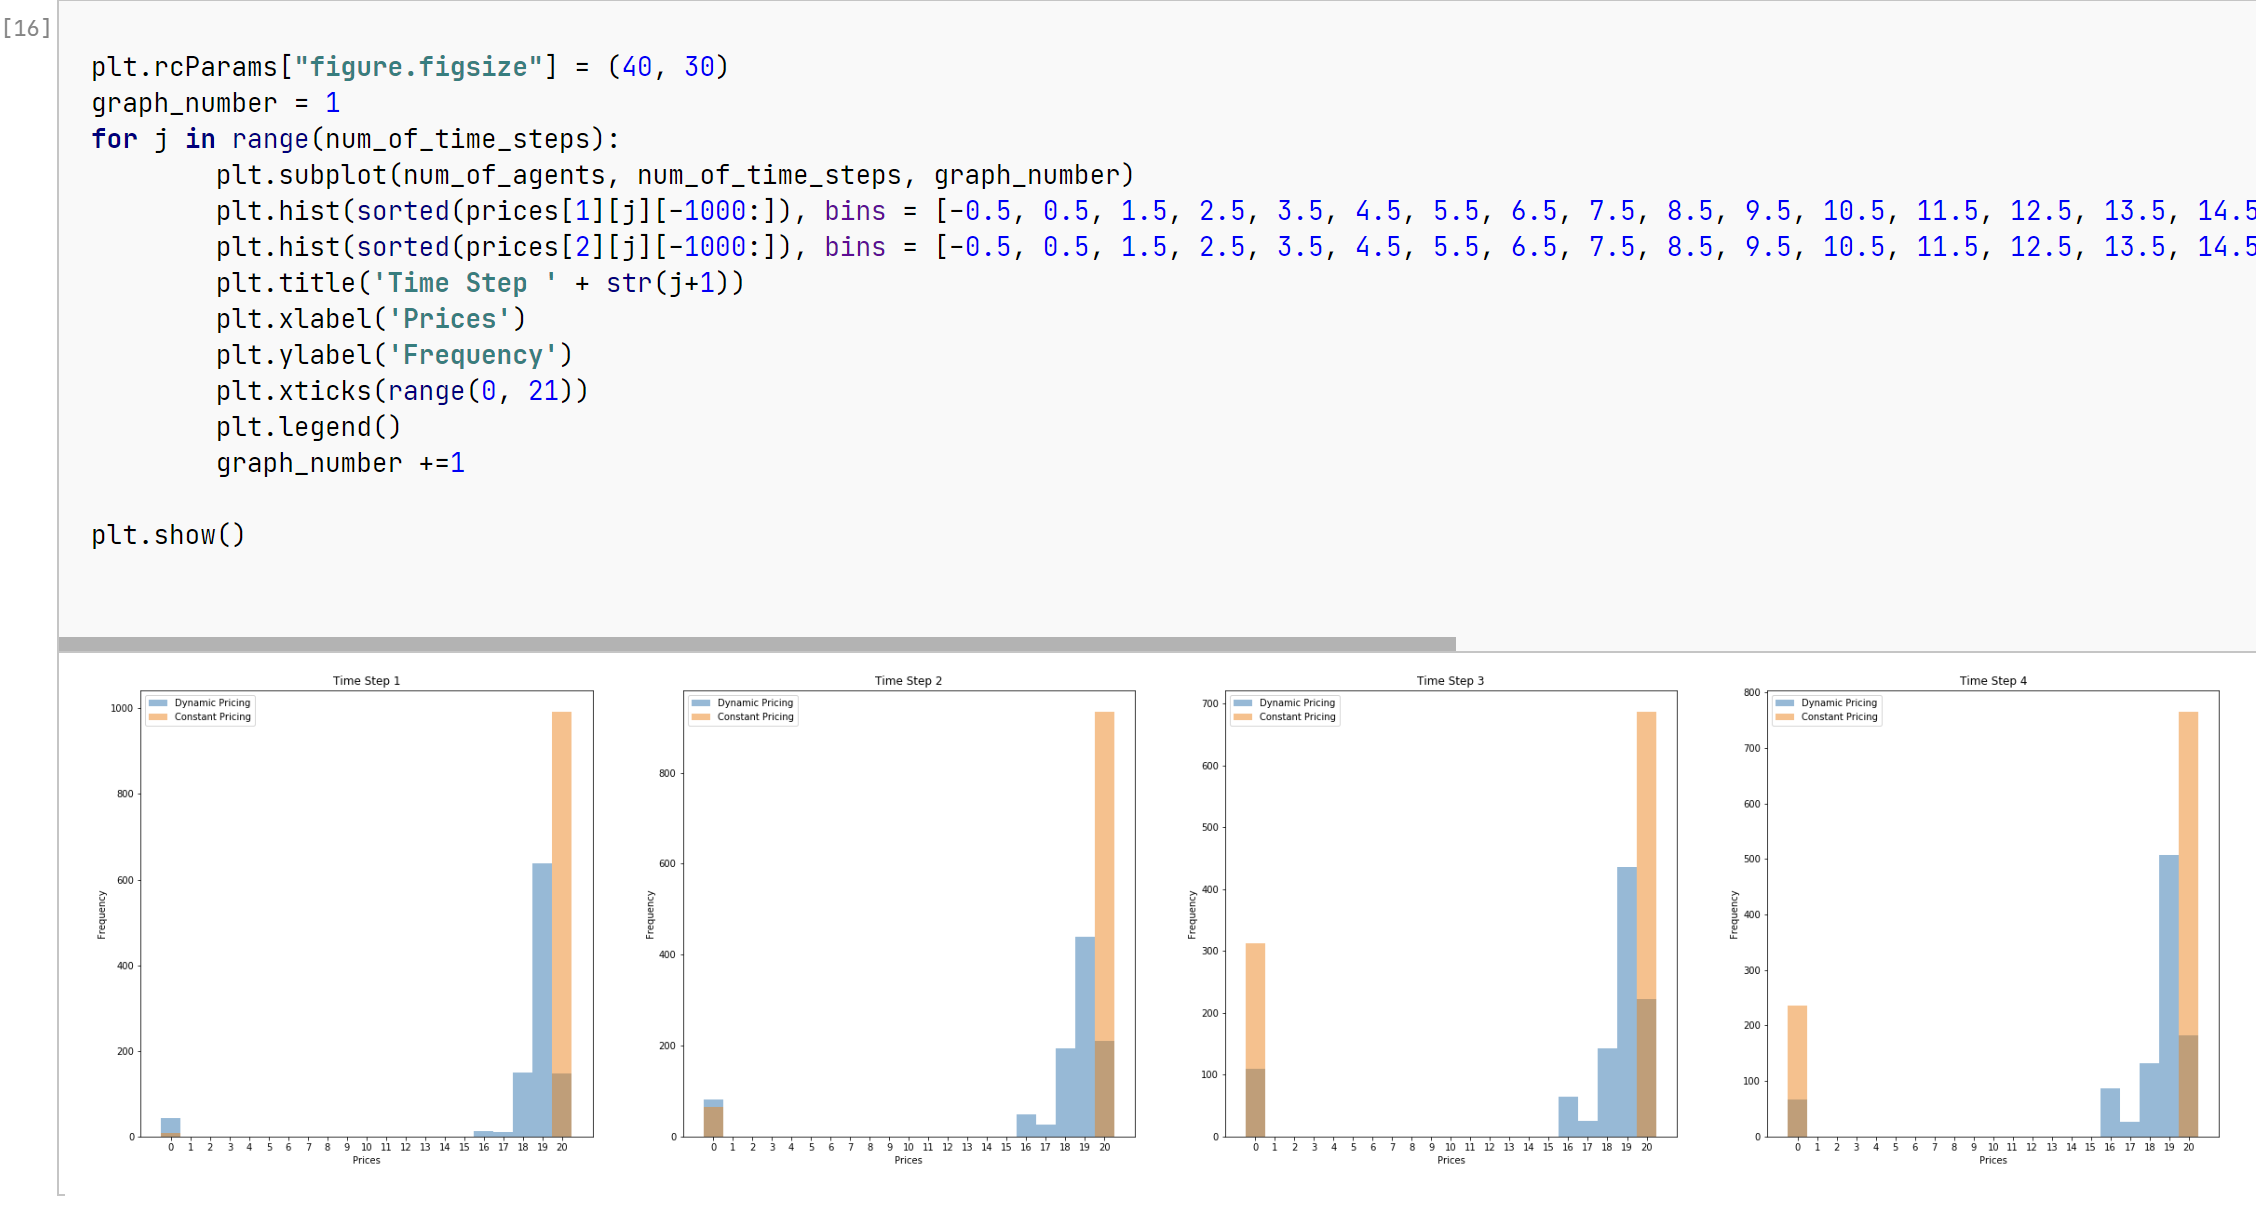Click the 'Time Step 4' plot title
Screen dimensions: 2256x1209
click(1992, 681)
